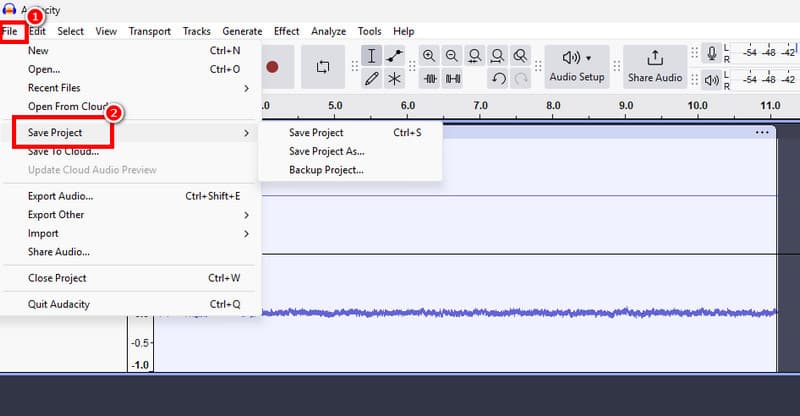This screenshot has width=800, height=416.
Task: Open the Select menu
Action: tap(70, 31)
